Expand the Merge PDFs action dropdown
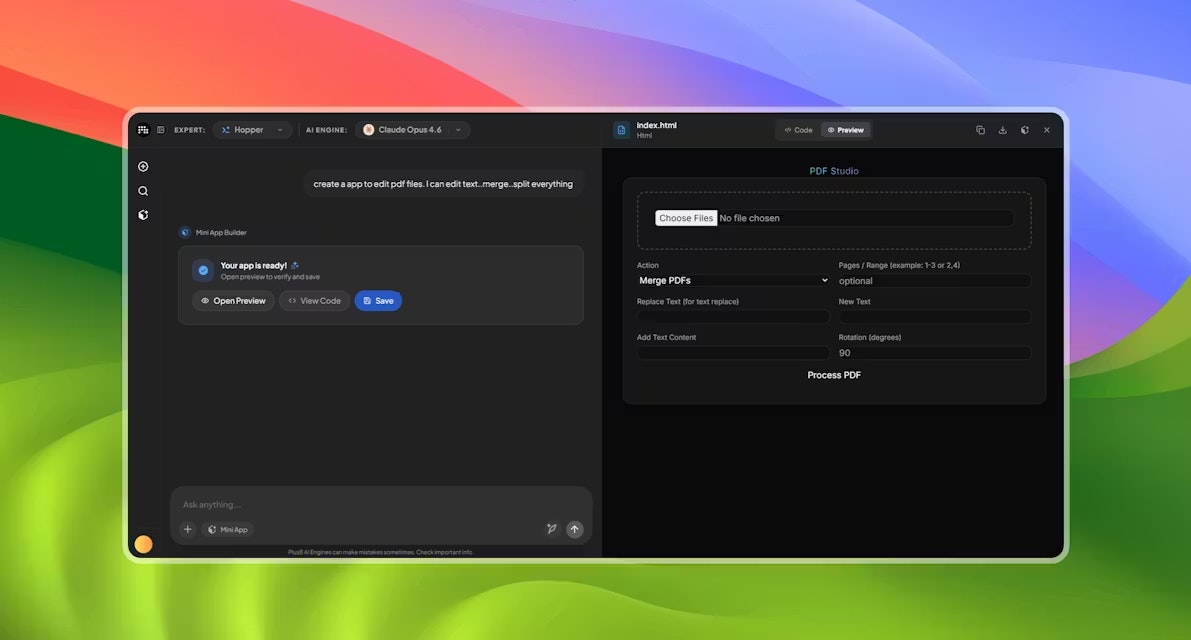The height and width of the screenshot is (640, 1191). [733, 280]
